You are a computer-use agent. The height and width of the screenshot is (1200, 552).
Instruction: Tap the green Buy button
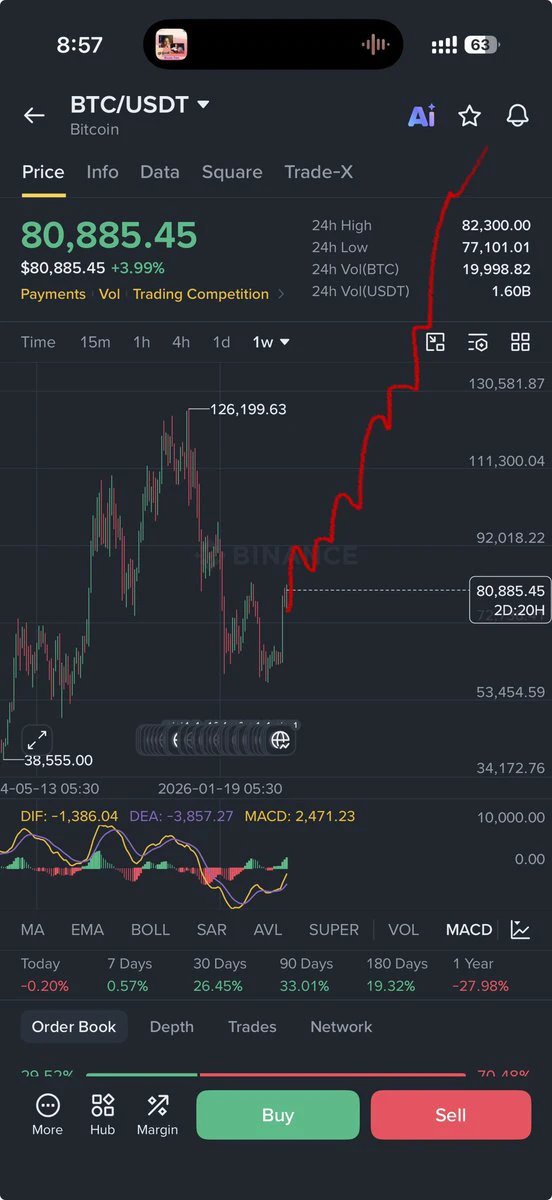(277, 1115)
